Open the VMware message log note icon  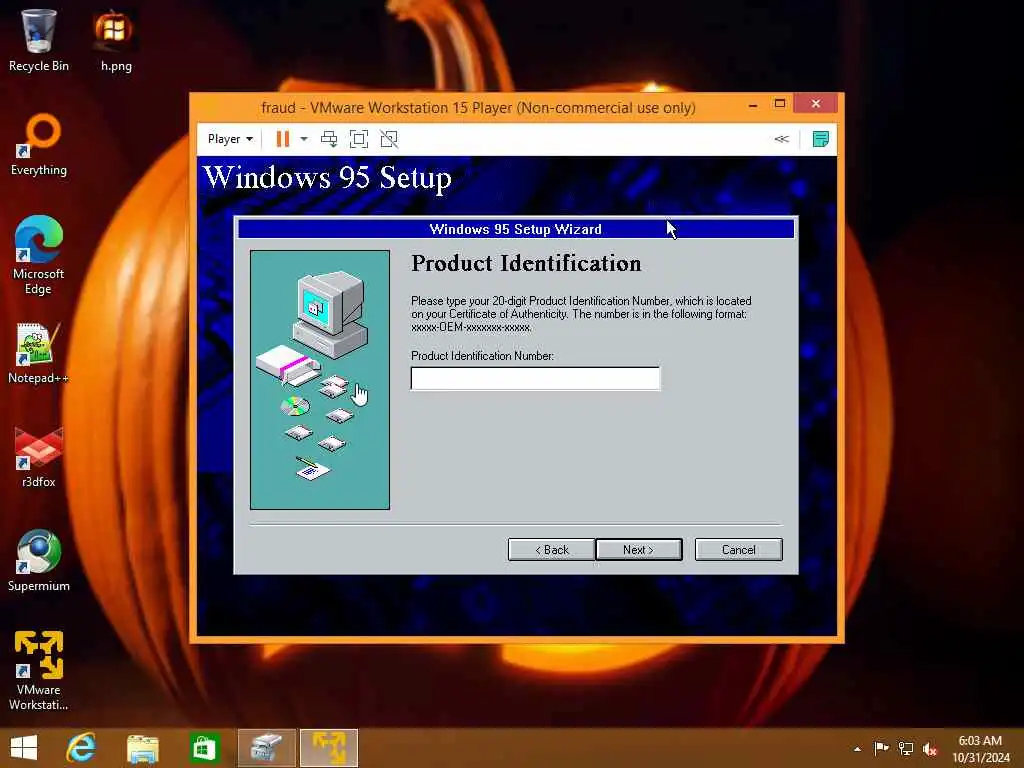click(x=820, y=139)
